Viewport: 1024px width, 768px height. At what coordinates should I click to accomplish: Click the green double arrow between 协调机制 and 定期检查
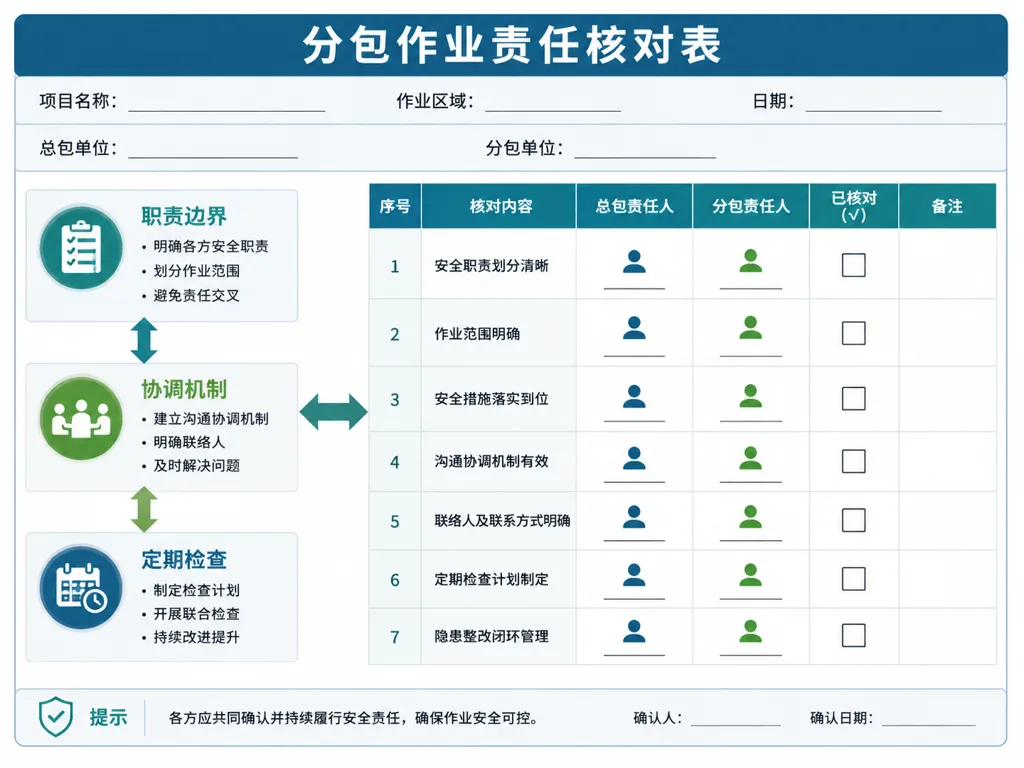pos(144,509)
